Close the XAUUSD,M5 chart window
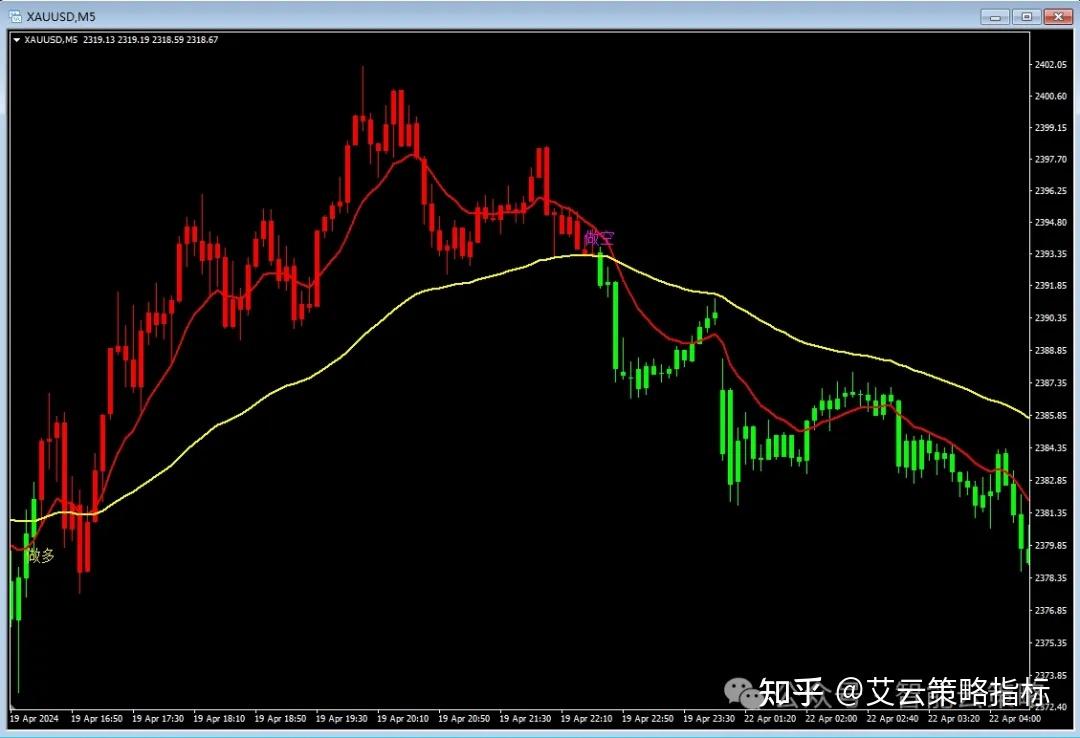Image resolution: width=1080 pixels, height=738 pixels. tap(1058, 17)
